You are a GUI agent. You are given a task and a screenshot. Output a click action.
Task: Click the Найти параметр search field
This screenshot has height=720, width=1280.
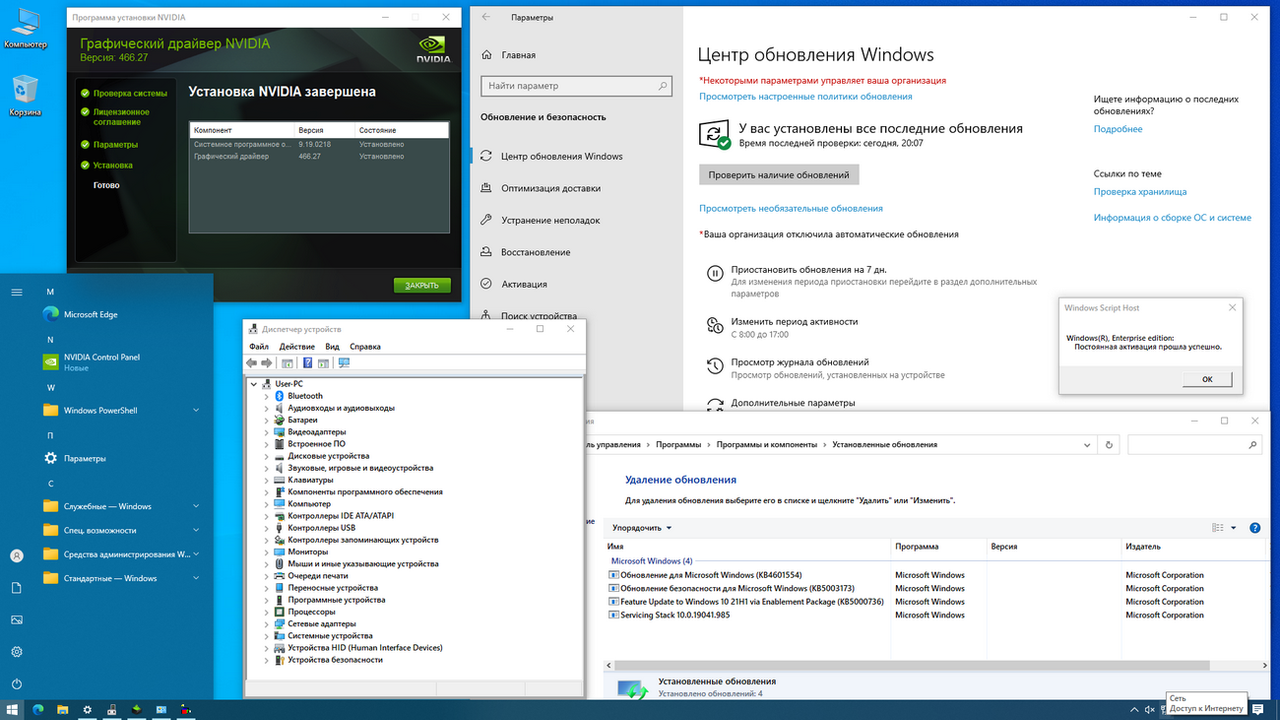pos(576,86)
